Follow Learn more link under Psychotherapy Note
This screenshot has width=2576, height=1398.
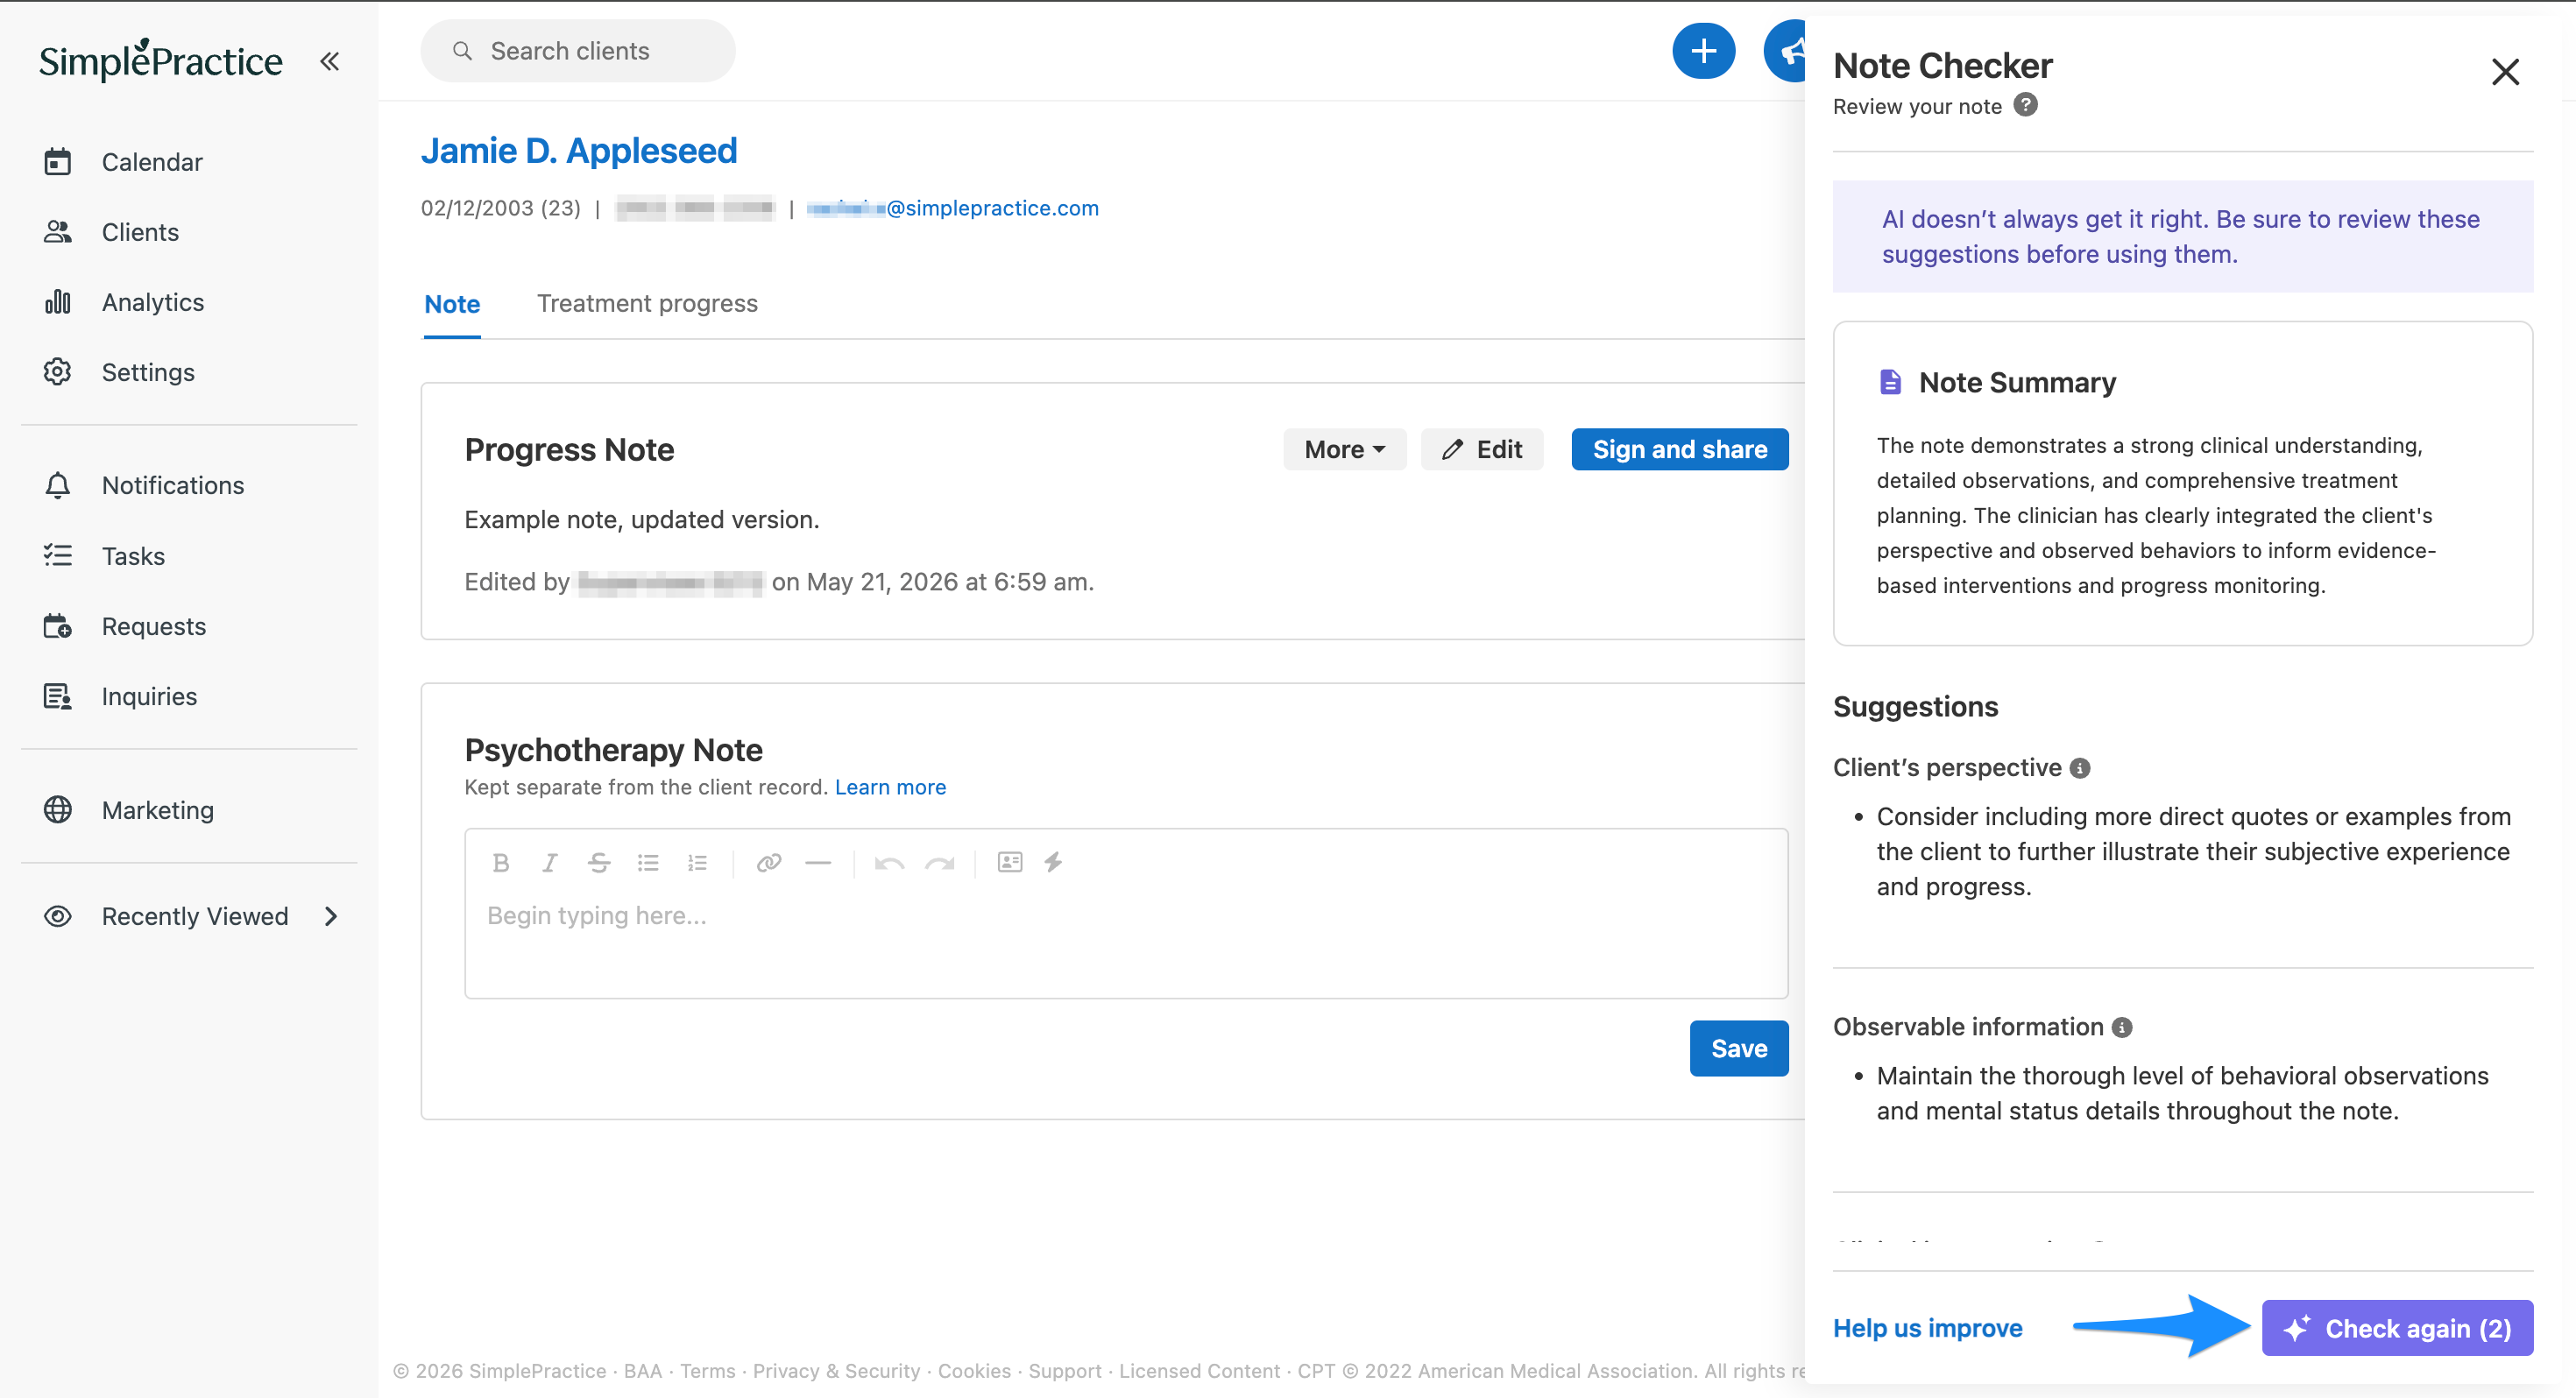pos(890,787)
